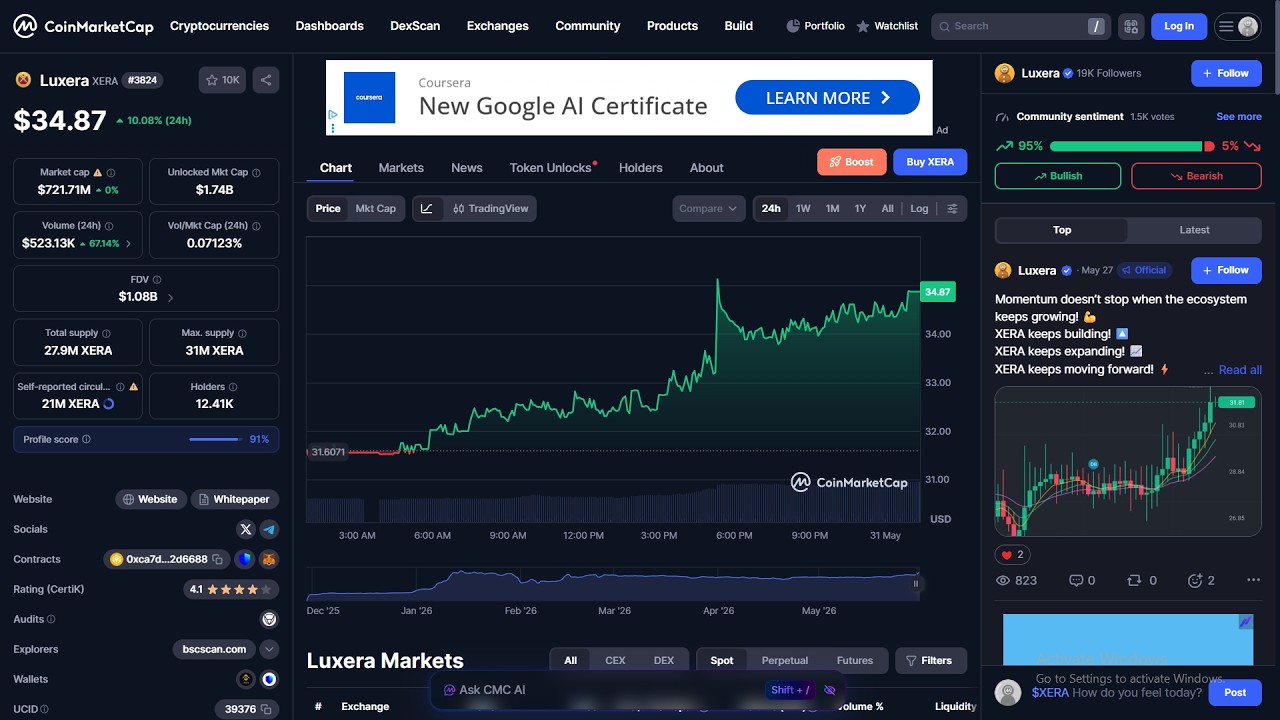
Task: Click the $XERA How do you feel input
Action: pyautogui.click(x=1116, y=692)
